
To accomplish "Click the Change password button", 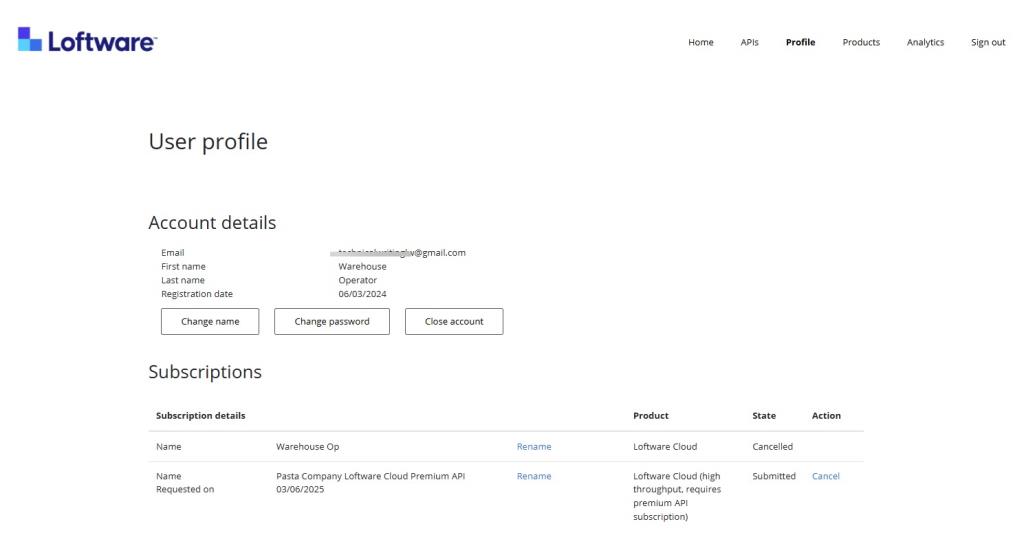I will point(332,321).
